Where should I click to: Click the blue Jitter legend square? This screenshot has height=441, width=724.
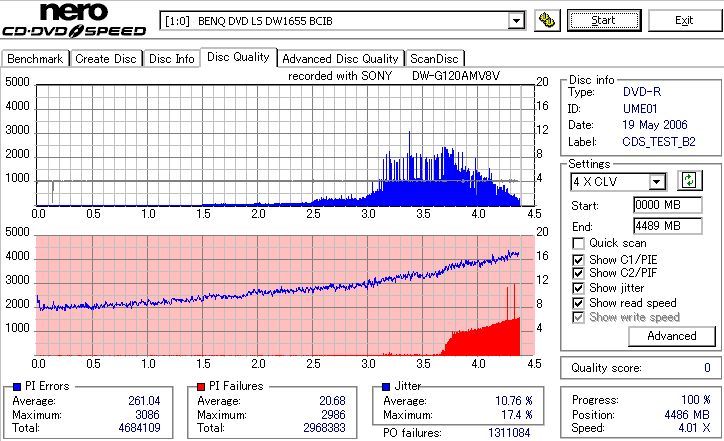[386, 387]
